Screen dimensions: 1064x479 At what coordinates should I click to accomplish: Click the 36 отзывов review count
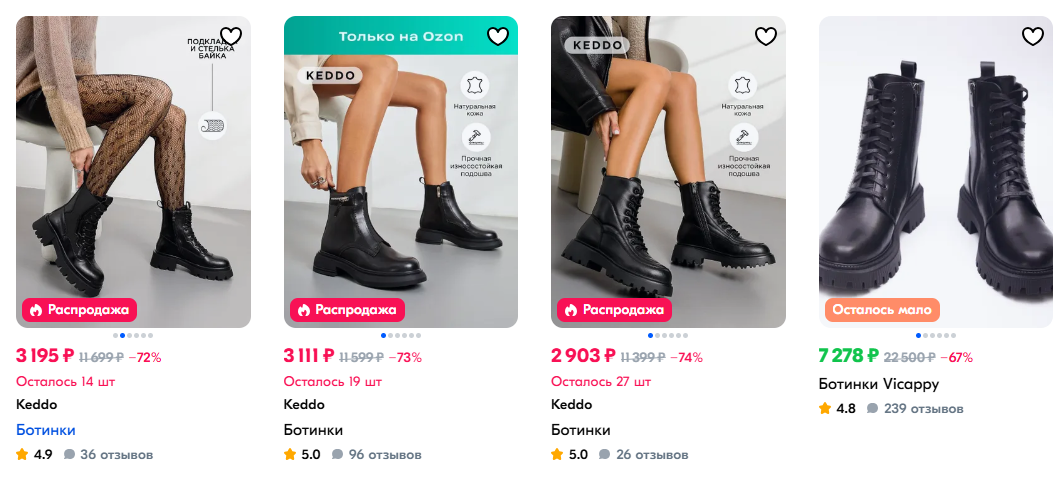click(109, 455)
